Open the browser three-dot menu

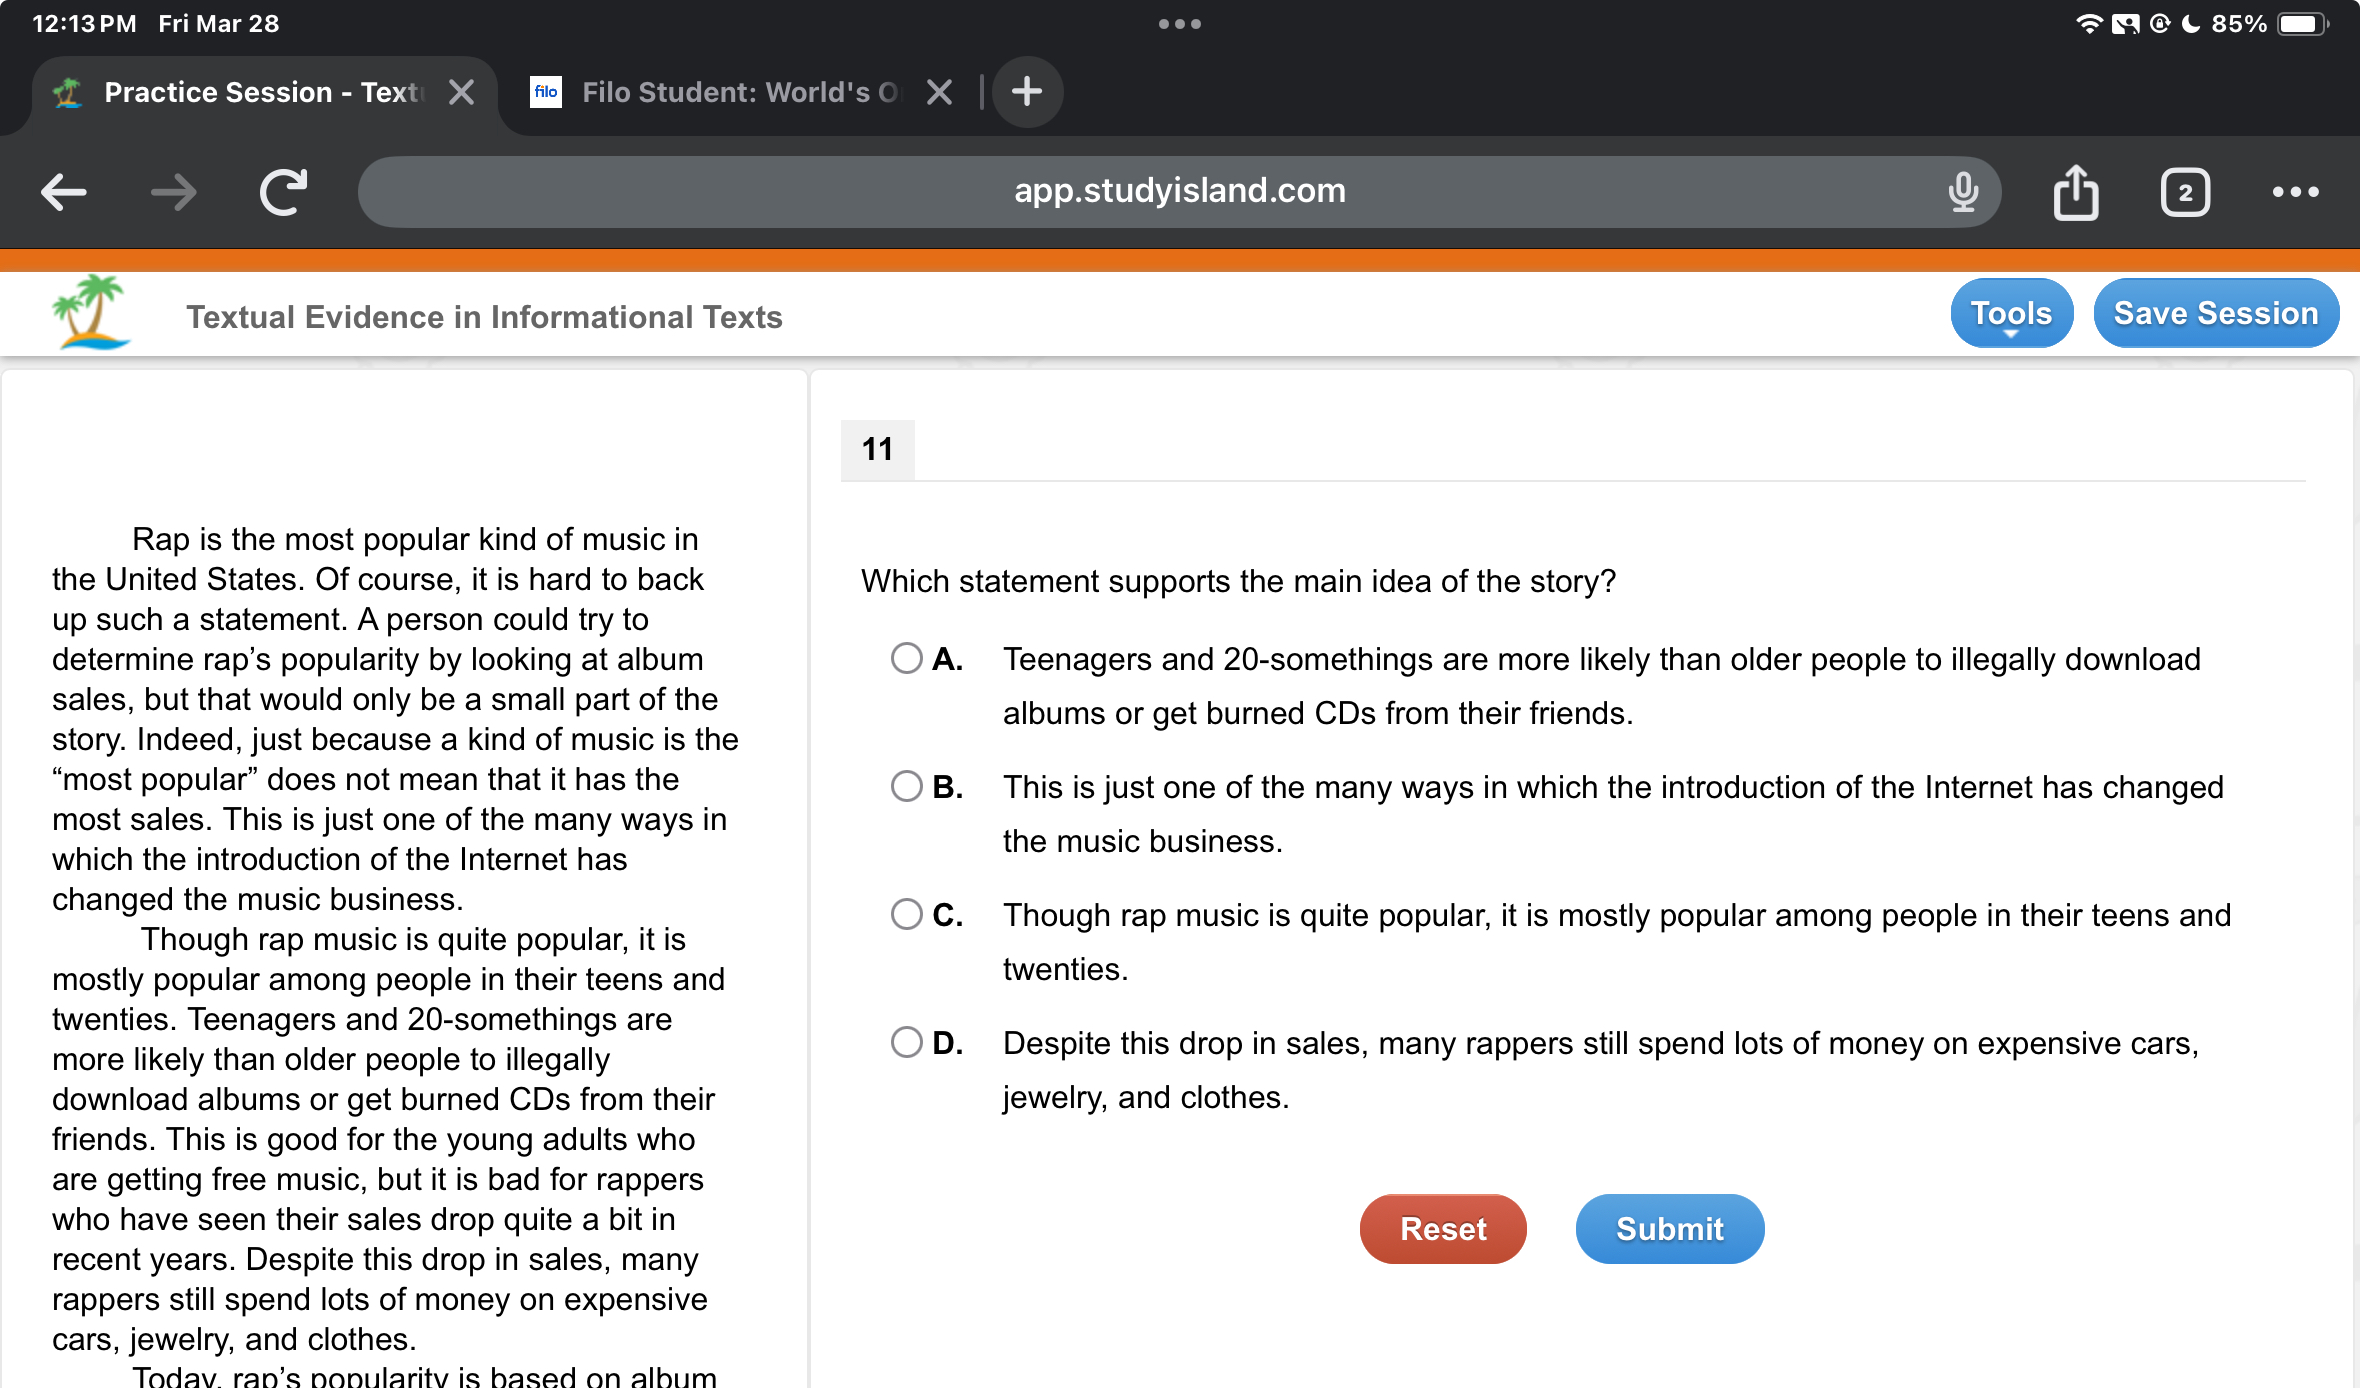[2295, 192]
